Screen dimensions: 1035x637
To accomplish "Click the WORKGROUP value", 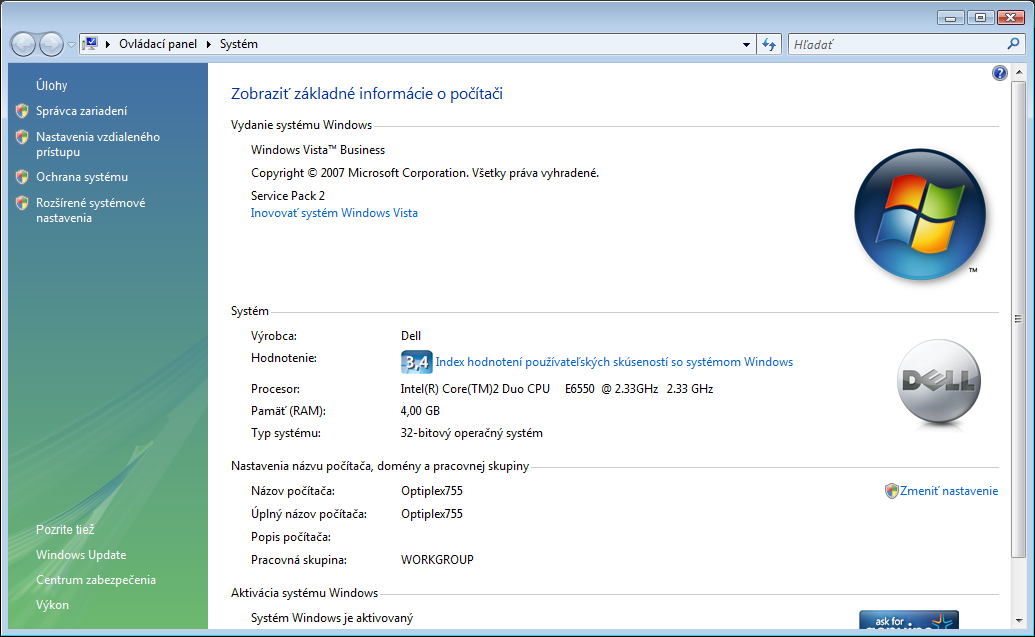I will pyautogui.click(x=437, y=560).
